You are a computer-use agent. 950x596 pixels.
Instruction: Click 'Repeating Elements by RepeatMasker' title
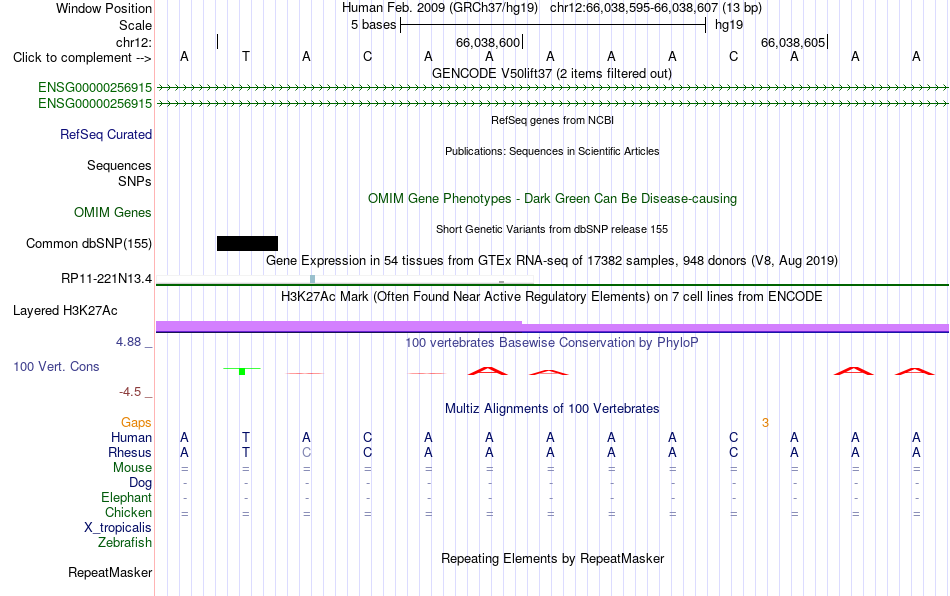[552, 558]
